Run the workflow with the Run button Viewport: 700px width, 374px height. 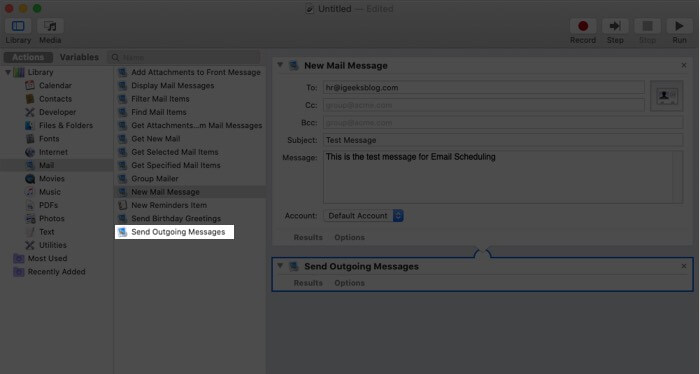(x=679, y=26)
